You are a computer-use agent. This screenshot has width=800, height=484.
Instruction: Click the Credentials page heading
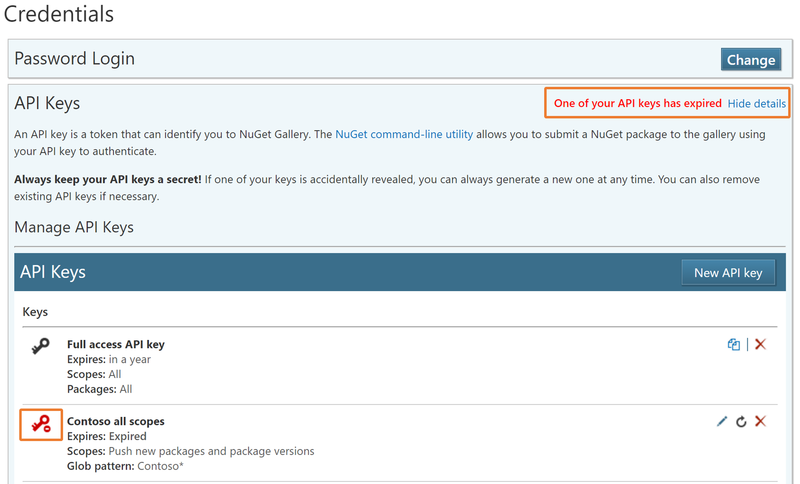point(58,14)
